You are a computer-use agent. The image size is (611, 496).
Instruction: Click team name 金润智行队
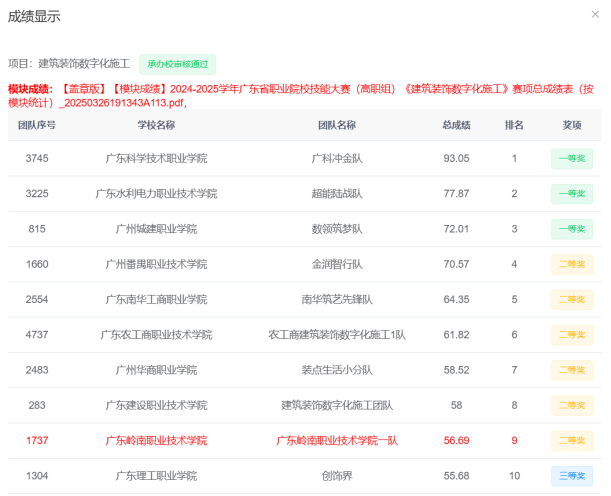[x=337, y=264]
